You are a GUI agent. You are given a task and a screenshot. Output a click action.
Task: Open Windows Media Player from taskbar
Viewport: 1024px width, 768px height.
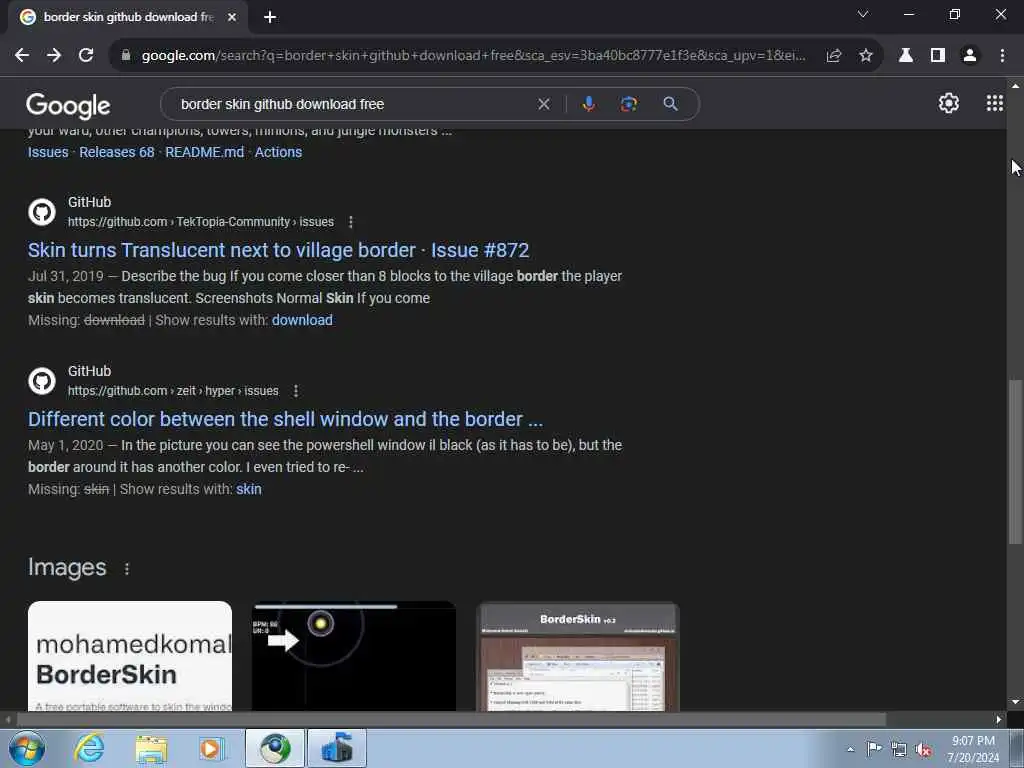tap(212, 748)
